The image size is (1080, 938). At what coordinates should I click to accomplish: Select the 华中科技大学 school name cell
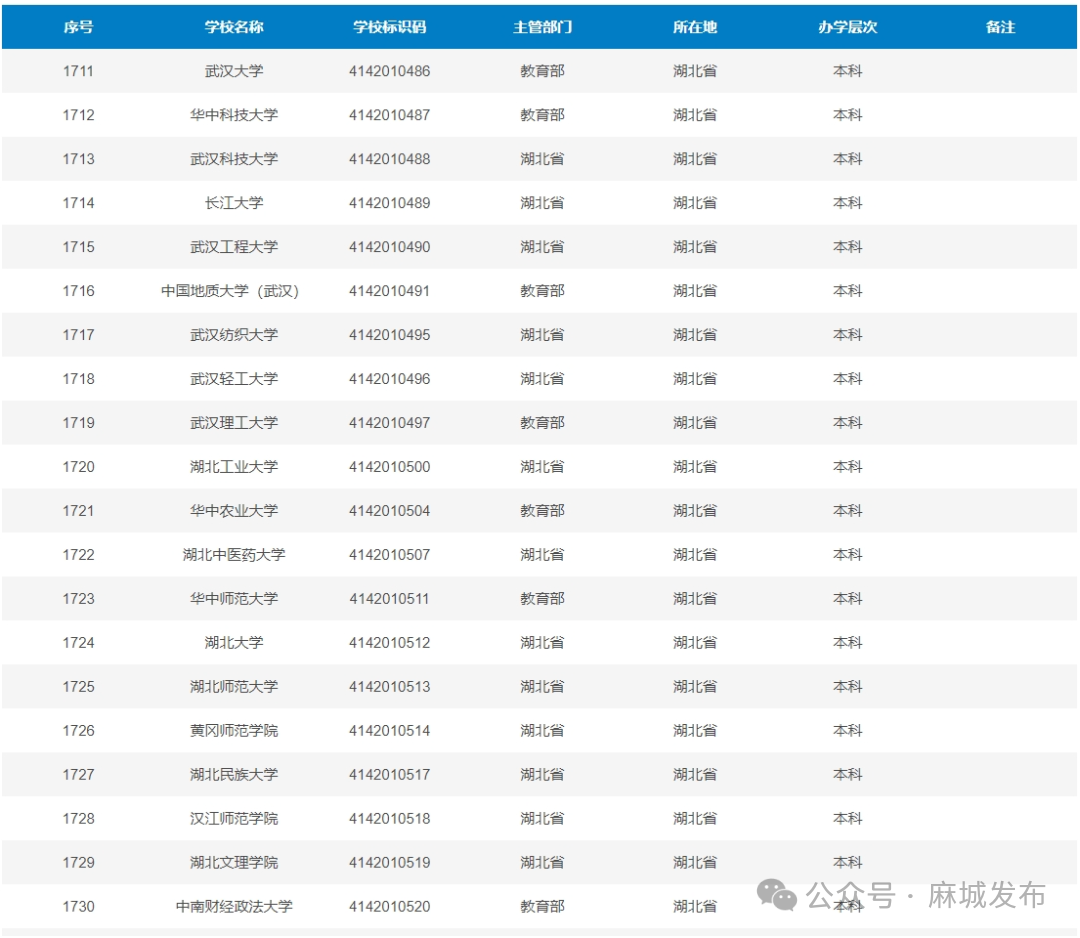234,115
